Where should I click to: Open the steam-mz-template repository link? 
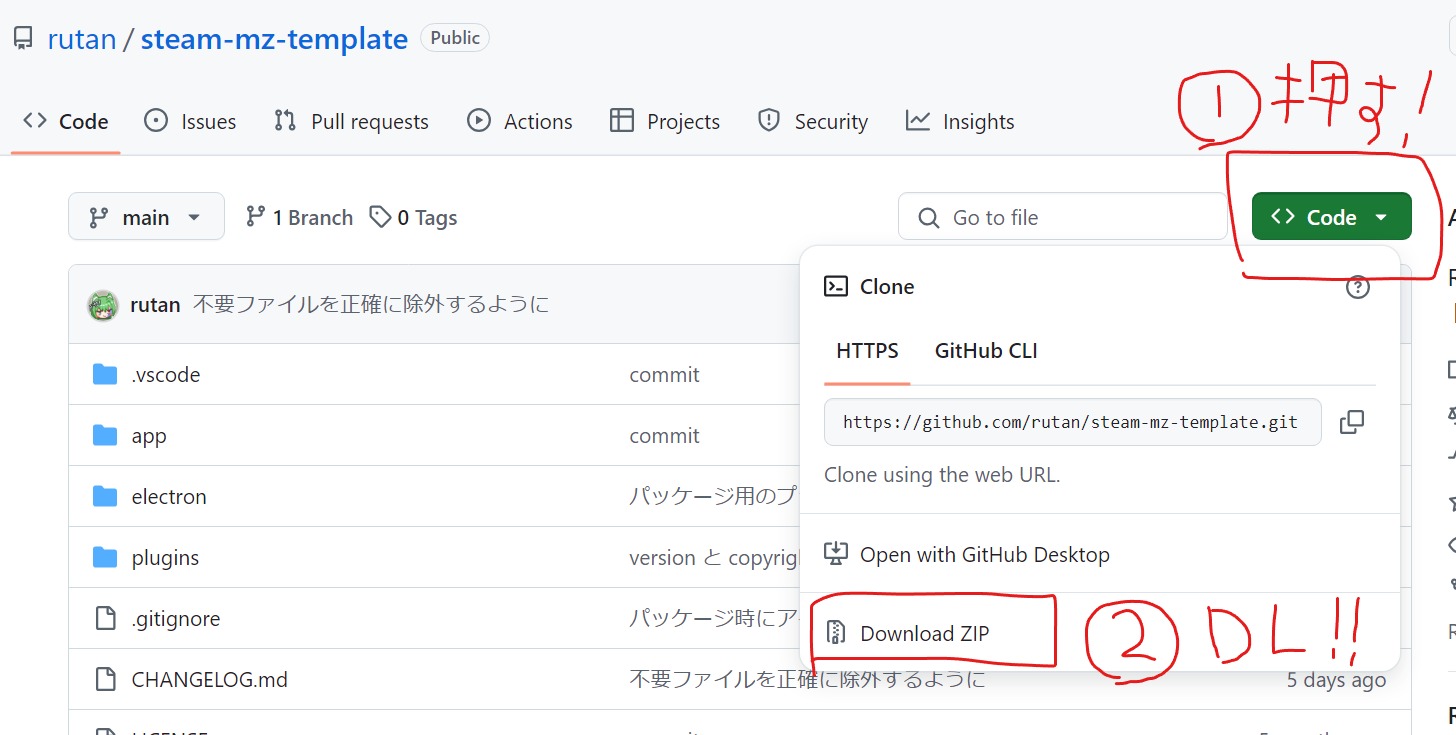coord(274,39)
